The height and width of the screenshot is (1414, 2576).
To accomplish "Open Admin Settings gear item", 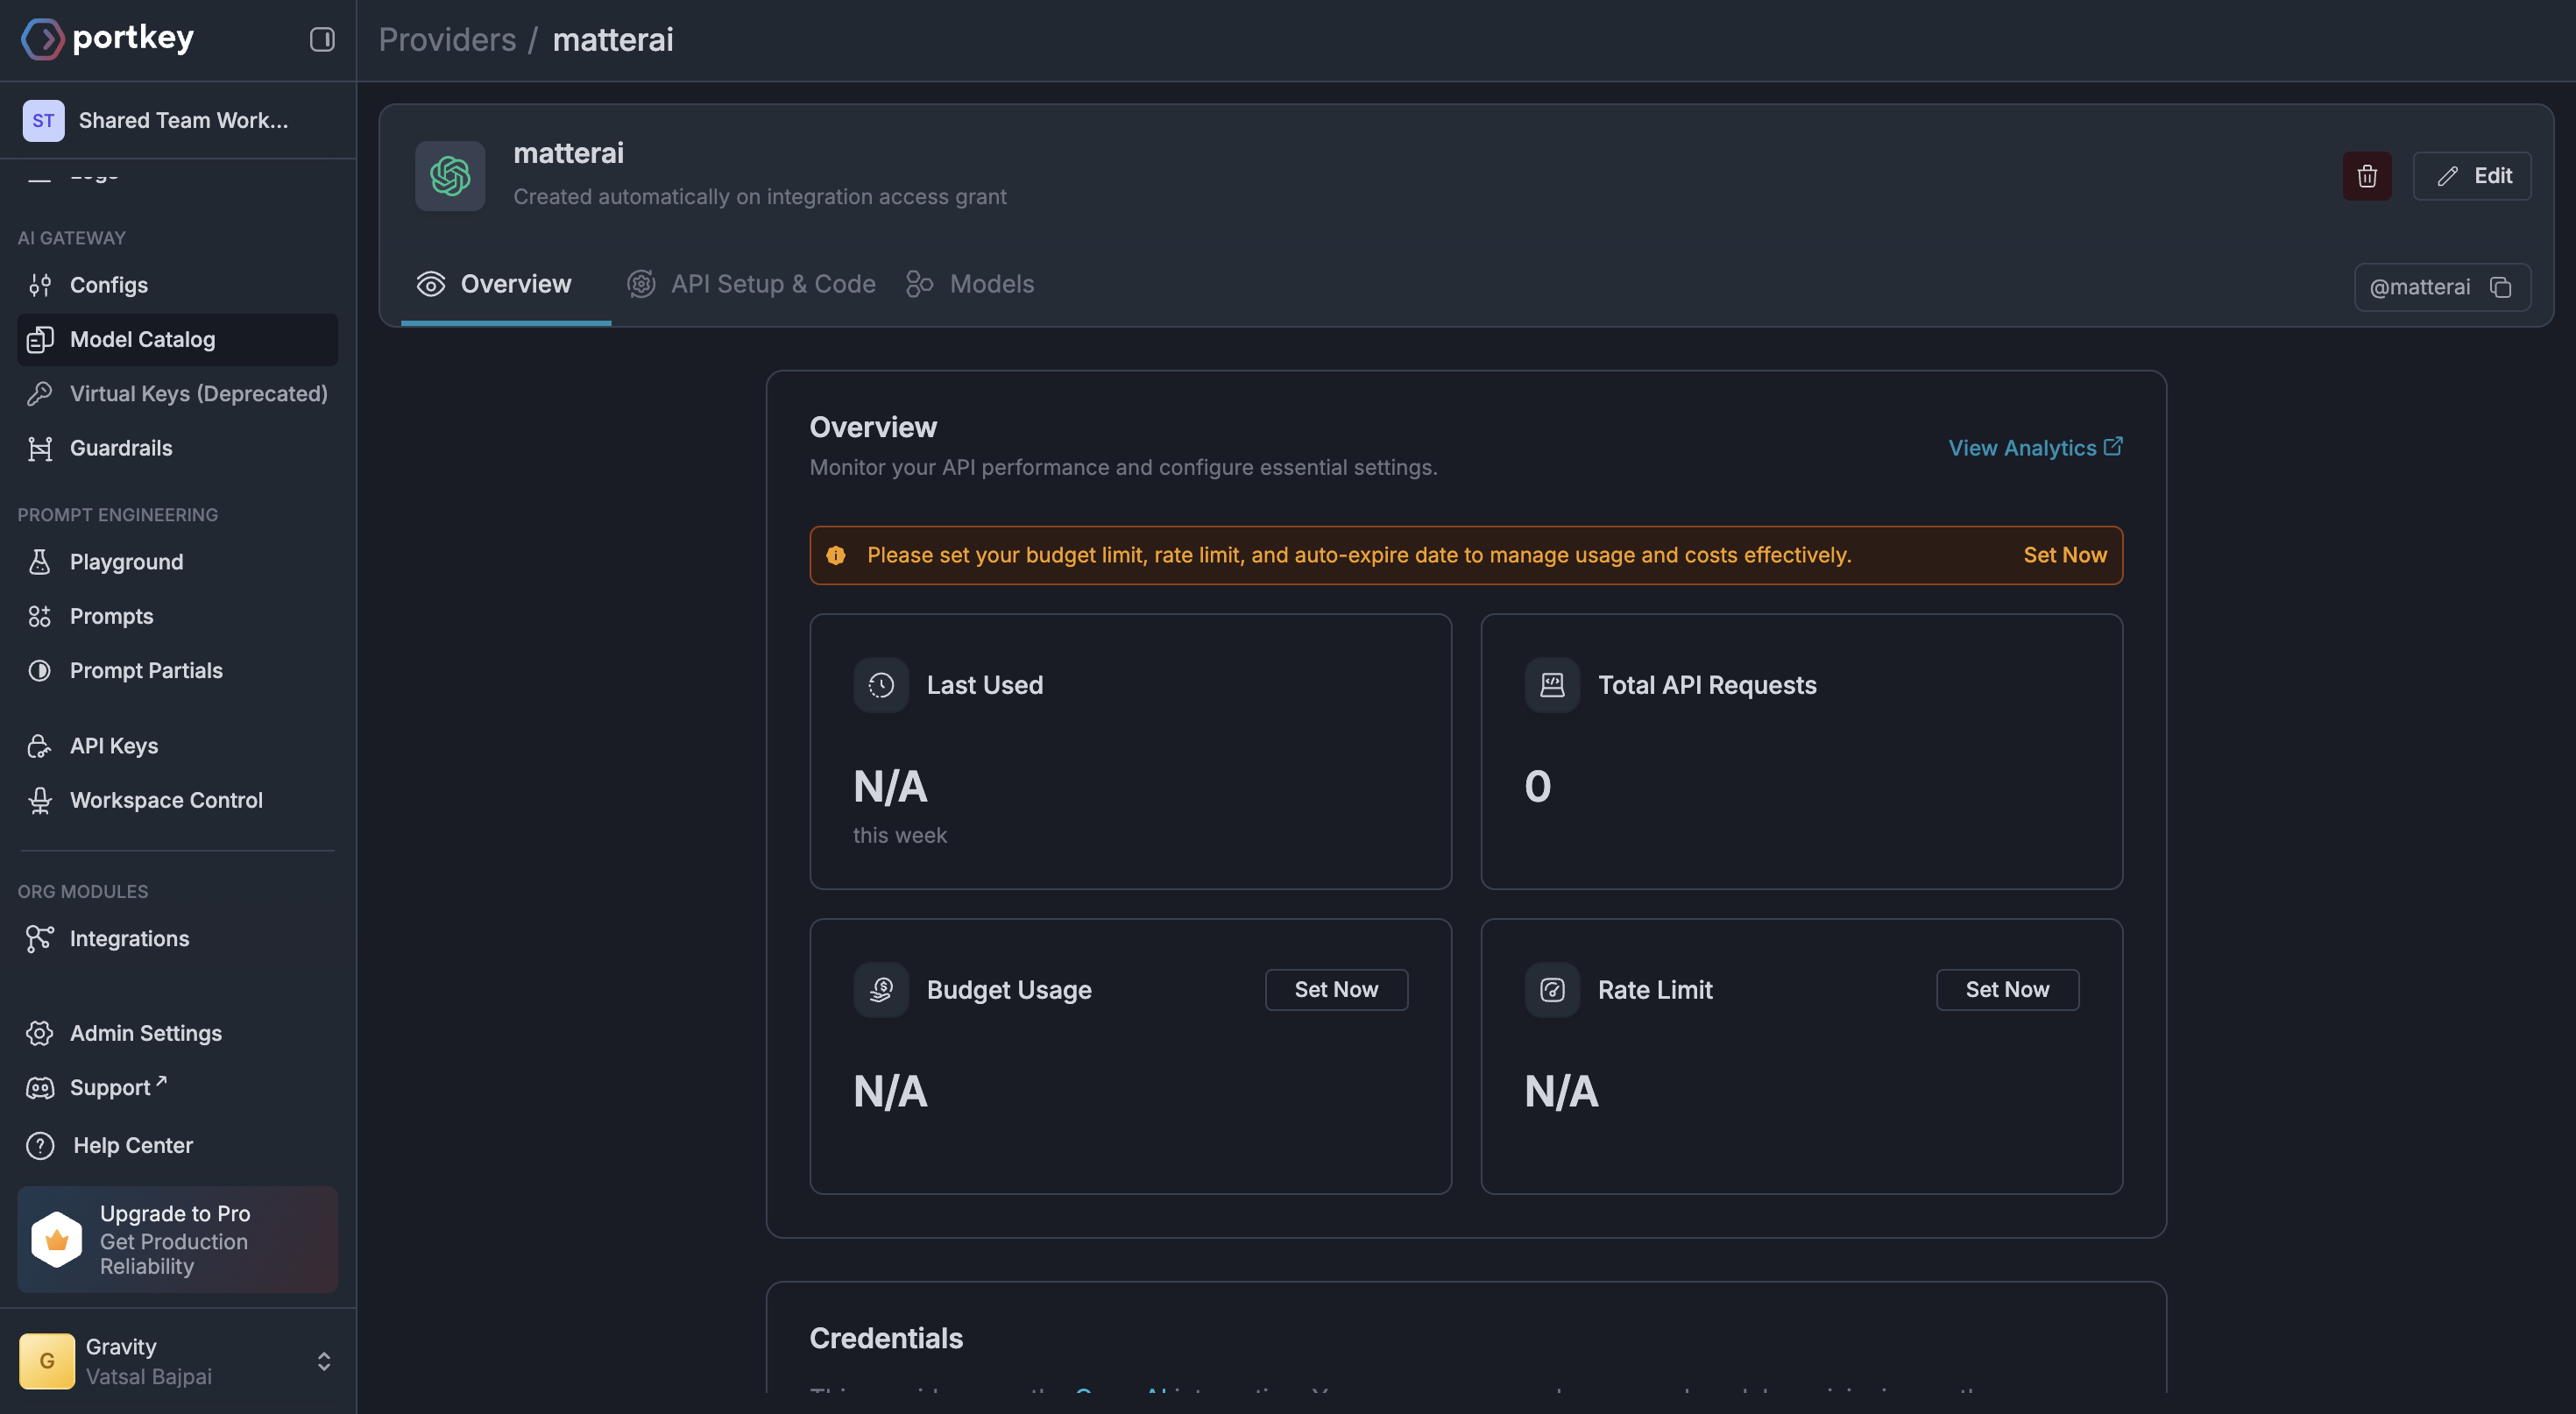I will click(x=145, y=1033).
